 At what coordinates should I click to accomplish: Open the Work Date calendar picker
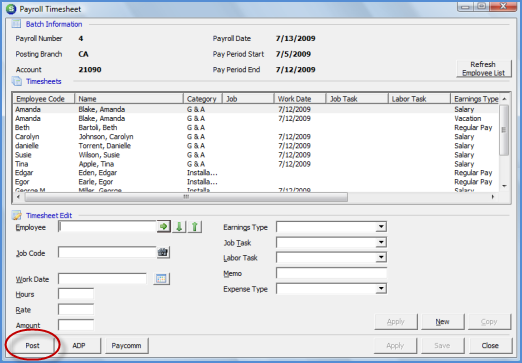pyautogui.click(x=161, y=279)
